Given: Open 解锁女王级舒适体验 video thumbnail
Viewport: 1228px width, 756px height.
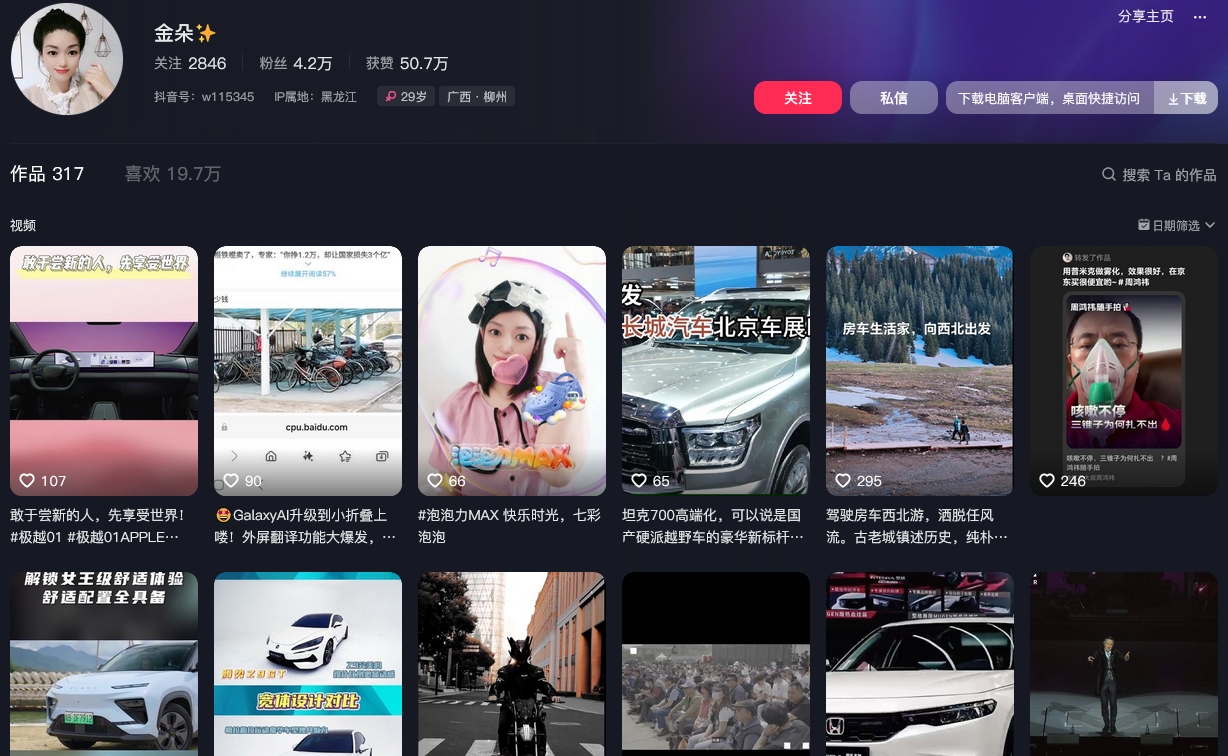Looking at the screenshot, I should tap(104, 664).
